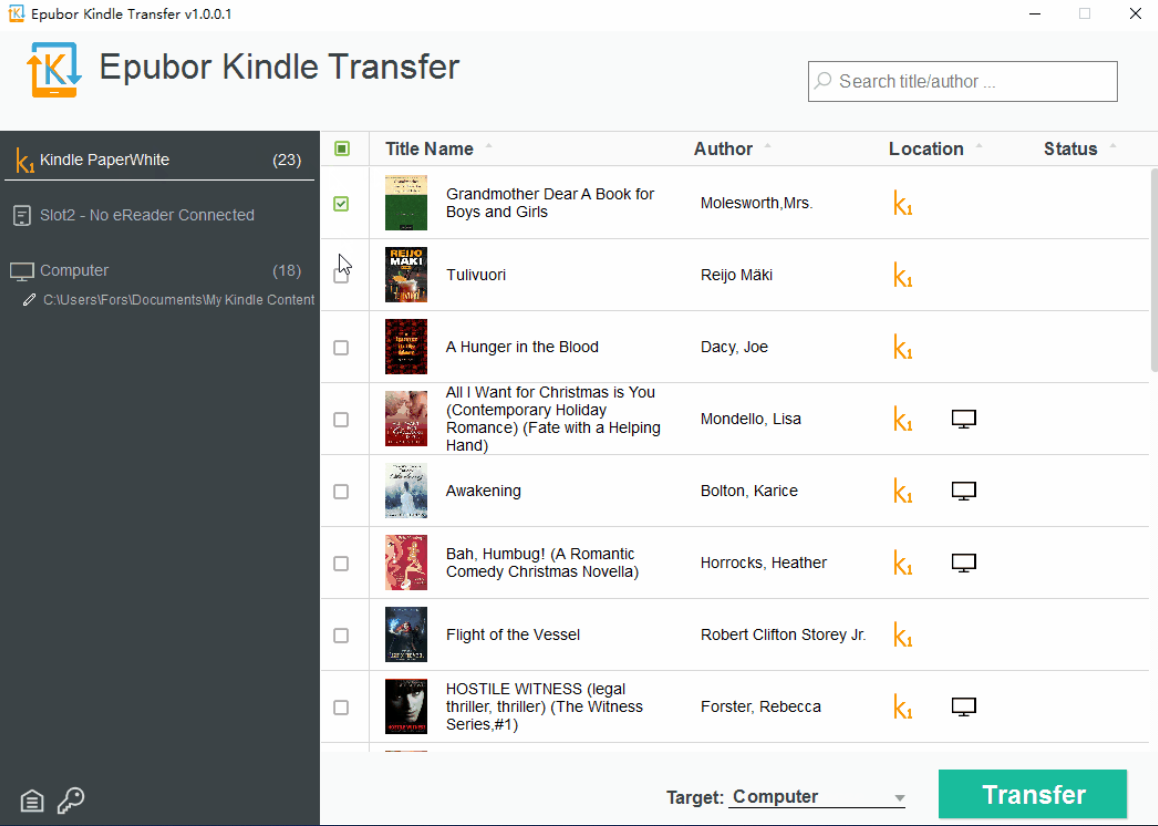The height and width of the screenshot is (826, 1158).
Task: Check the Flight of the Vessel checkbox
Action: (341, 635)
